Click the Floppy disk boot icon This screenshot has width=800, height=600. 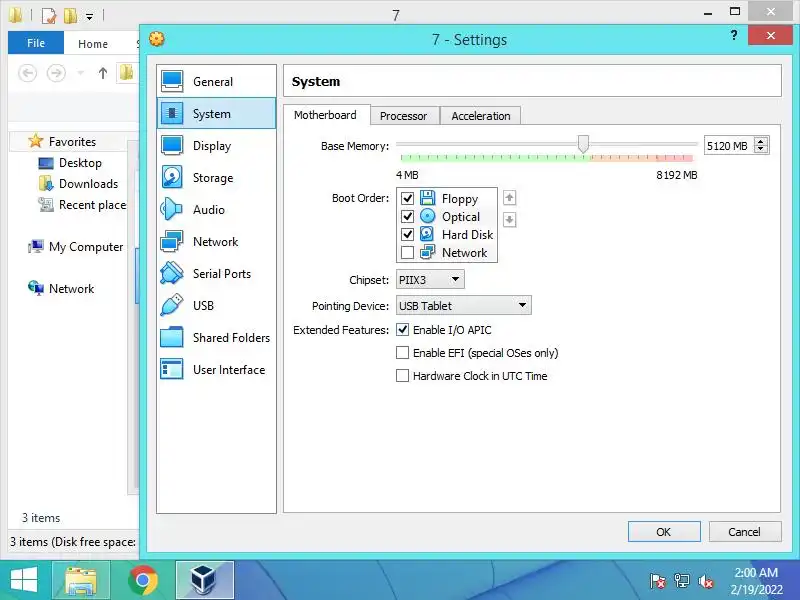tap(428, 198)
